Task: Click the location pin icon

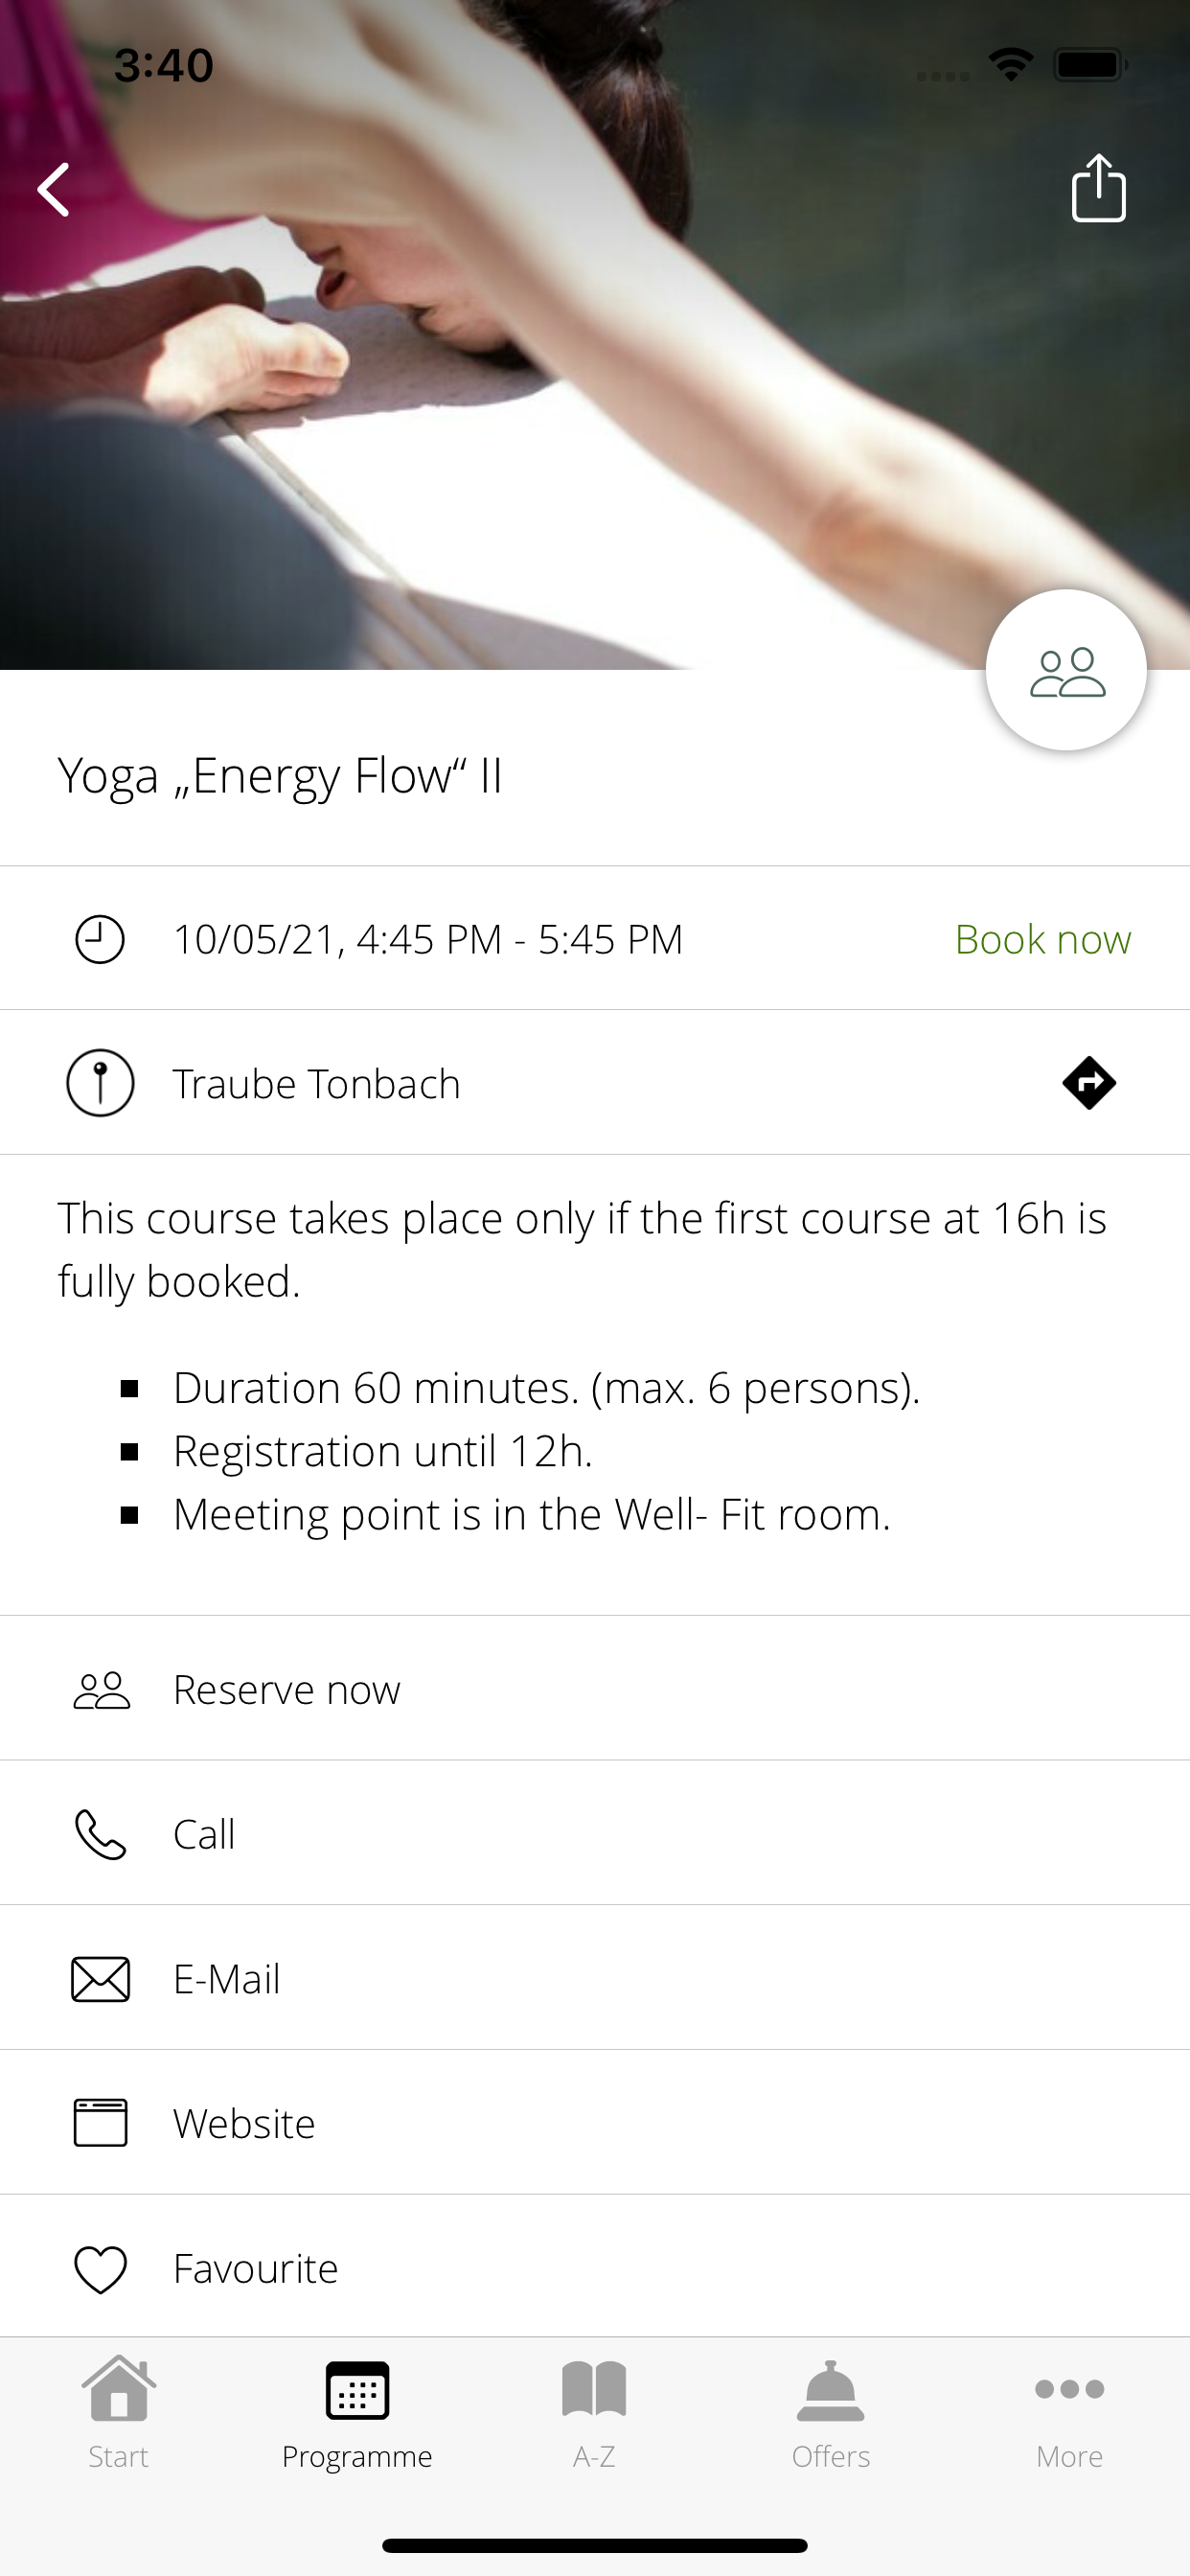Action: point(100,1083)
